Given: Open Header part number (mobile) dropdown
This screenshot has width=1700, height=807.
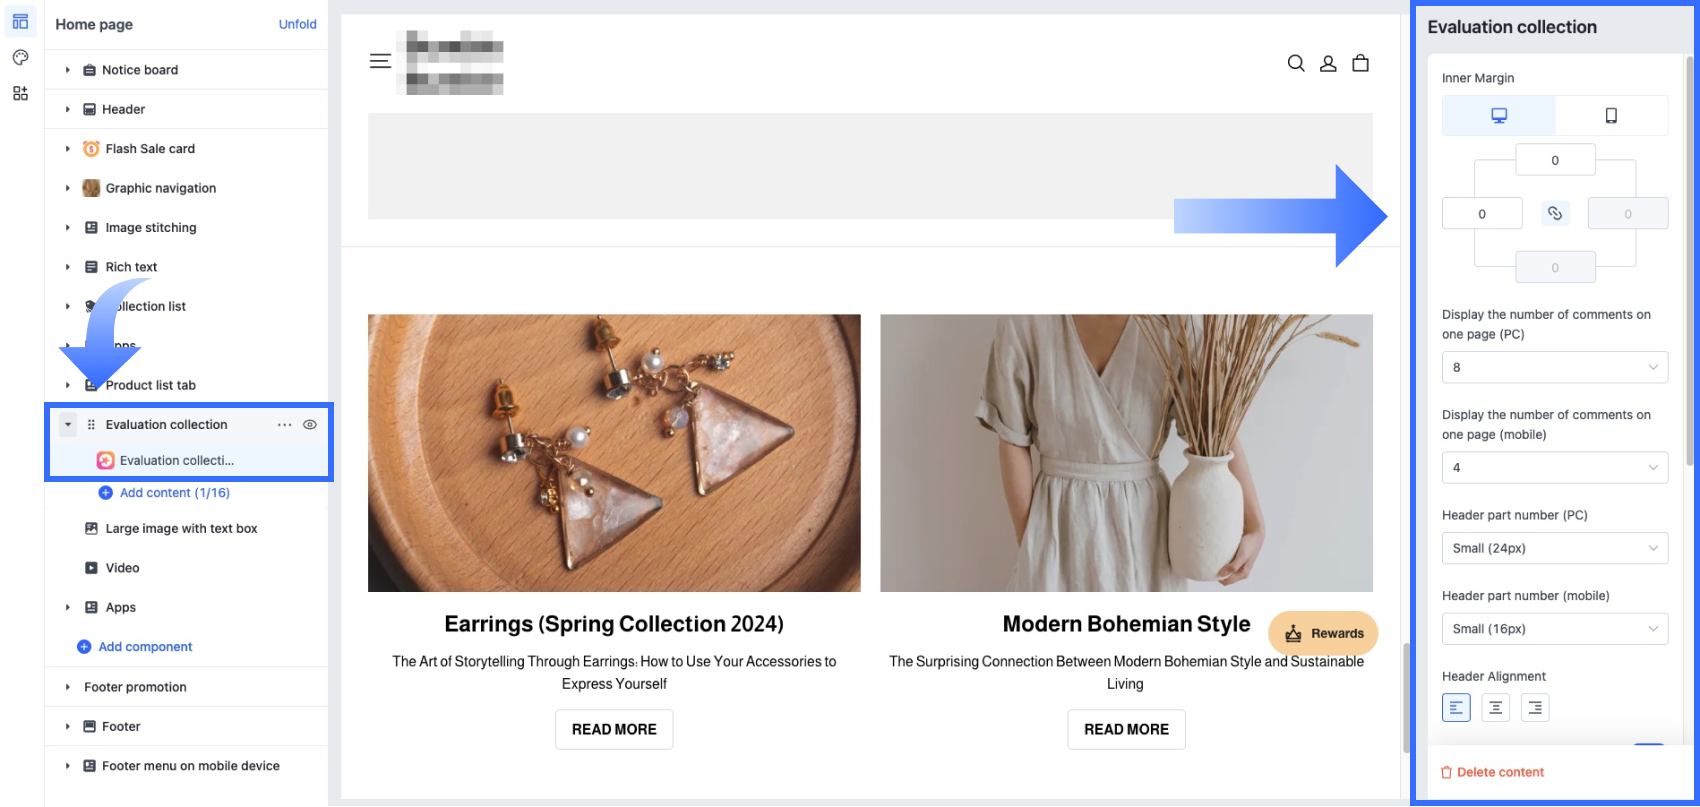Looking at the screenshot, I should point(1555,629).
